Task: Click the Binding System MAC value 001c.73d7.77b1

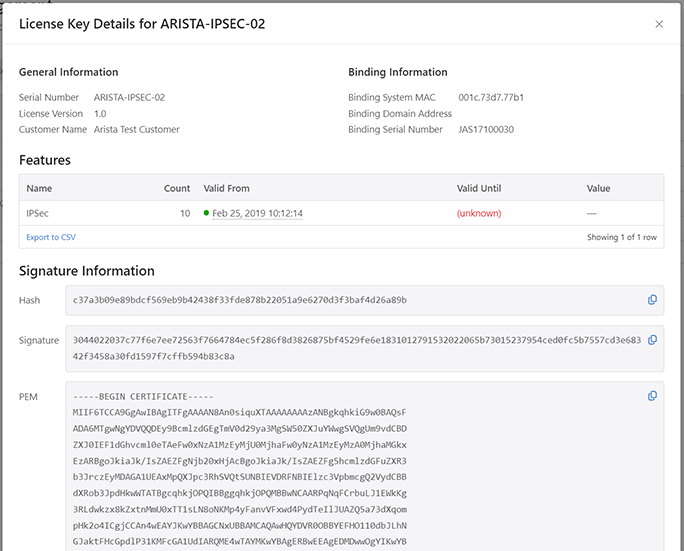Action: click(x=491, y=97)
